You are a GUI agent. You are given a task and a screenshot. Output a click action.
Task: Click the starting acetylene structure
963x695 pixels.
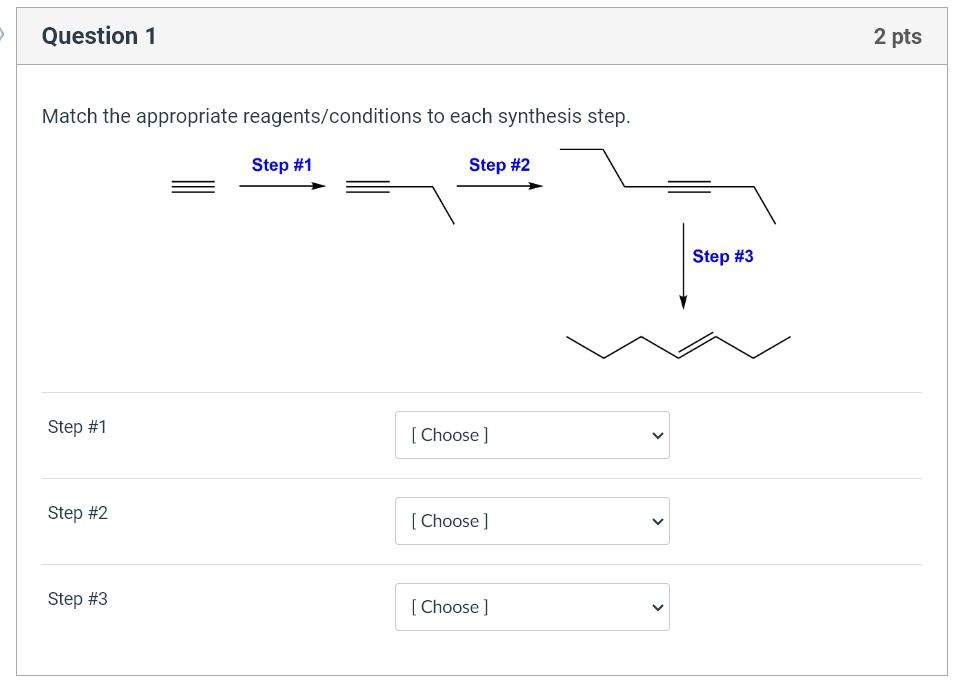tap(193, 185)
